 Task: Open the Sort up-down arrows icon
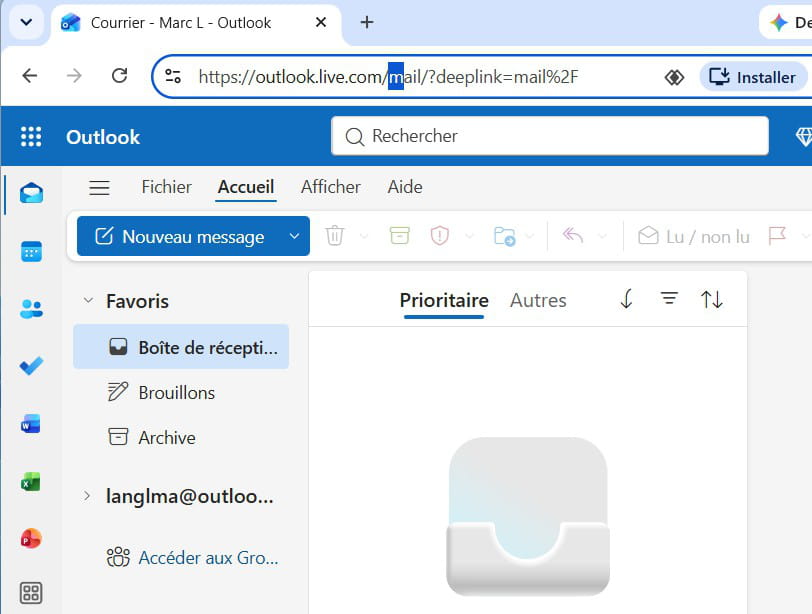tap(712, 299)
